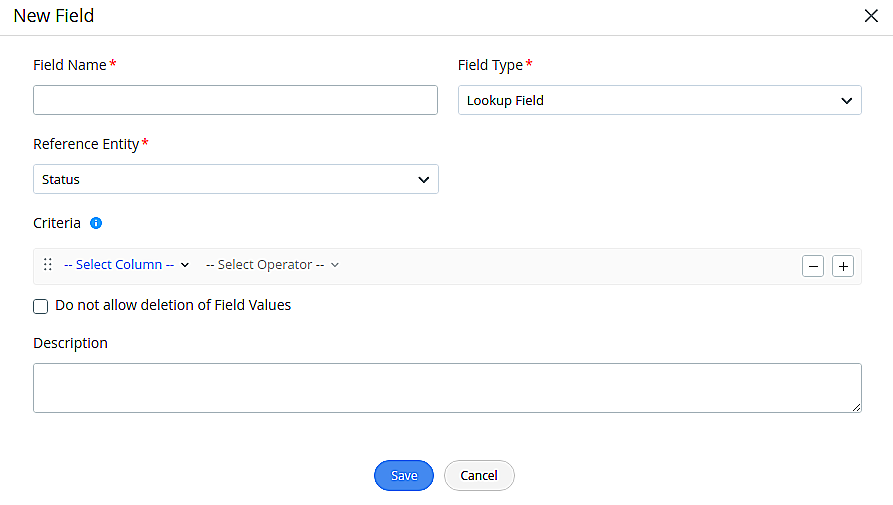Close the New Field dialog
893x505 pixels.
(871, 16)
